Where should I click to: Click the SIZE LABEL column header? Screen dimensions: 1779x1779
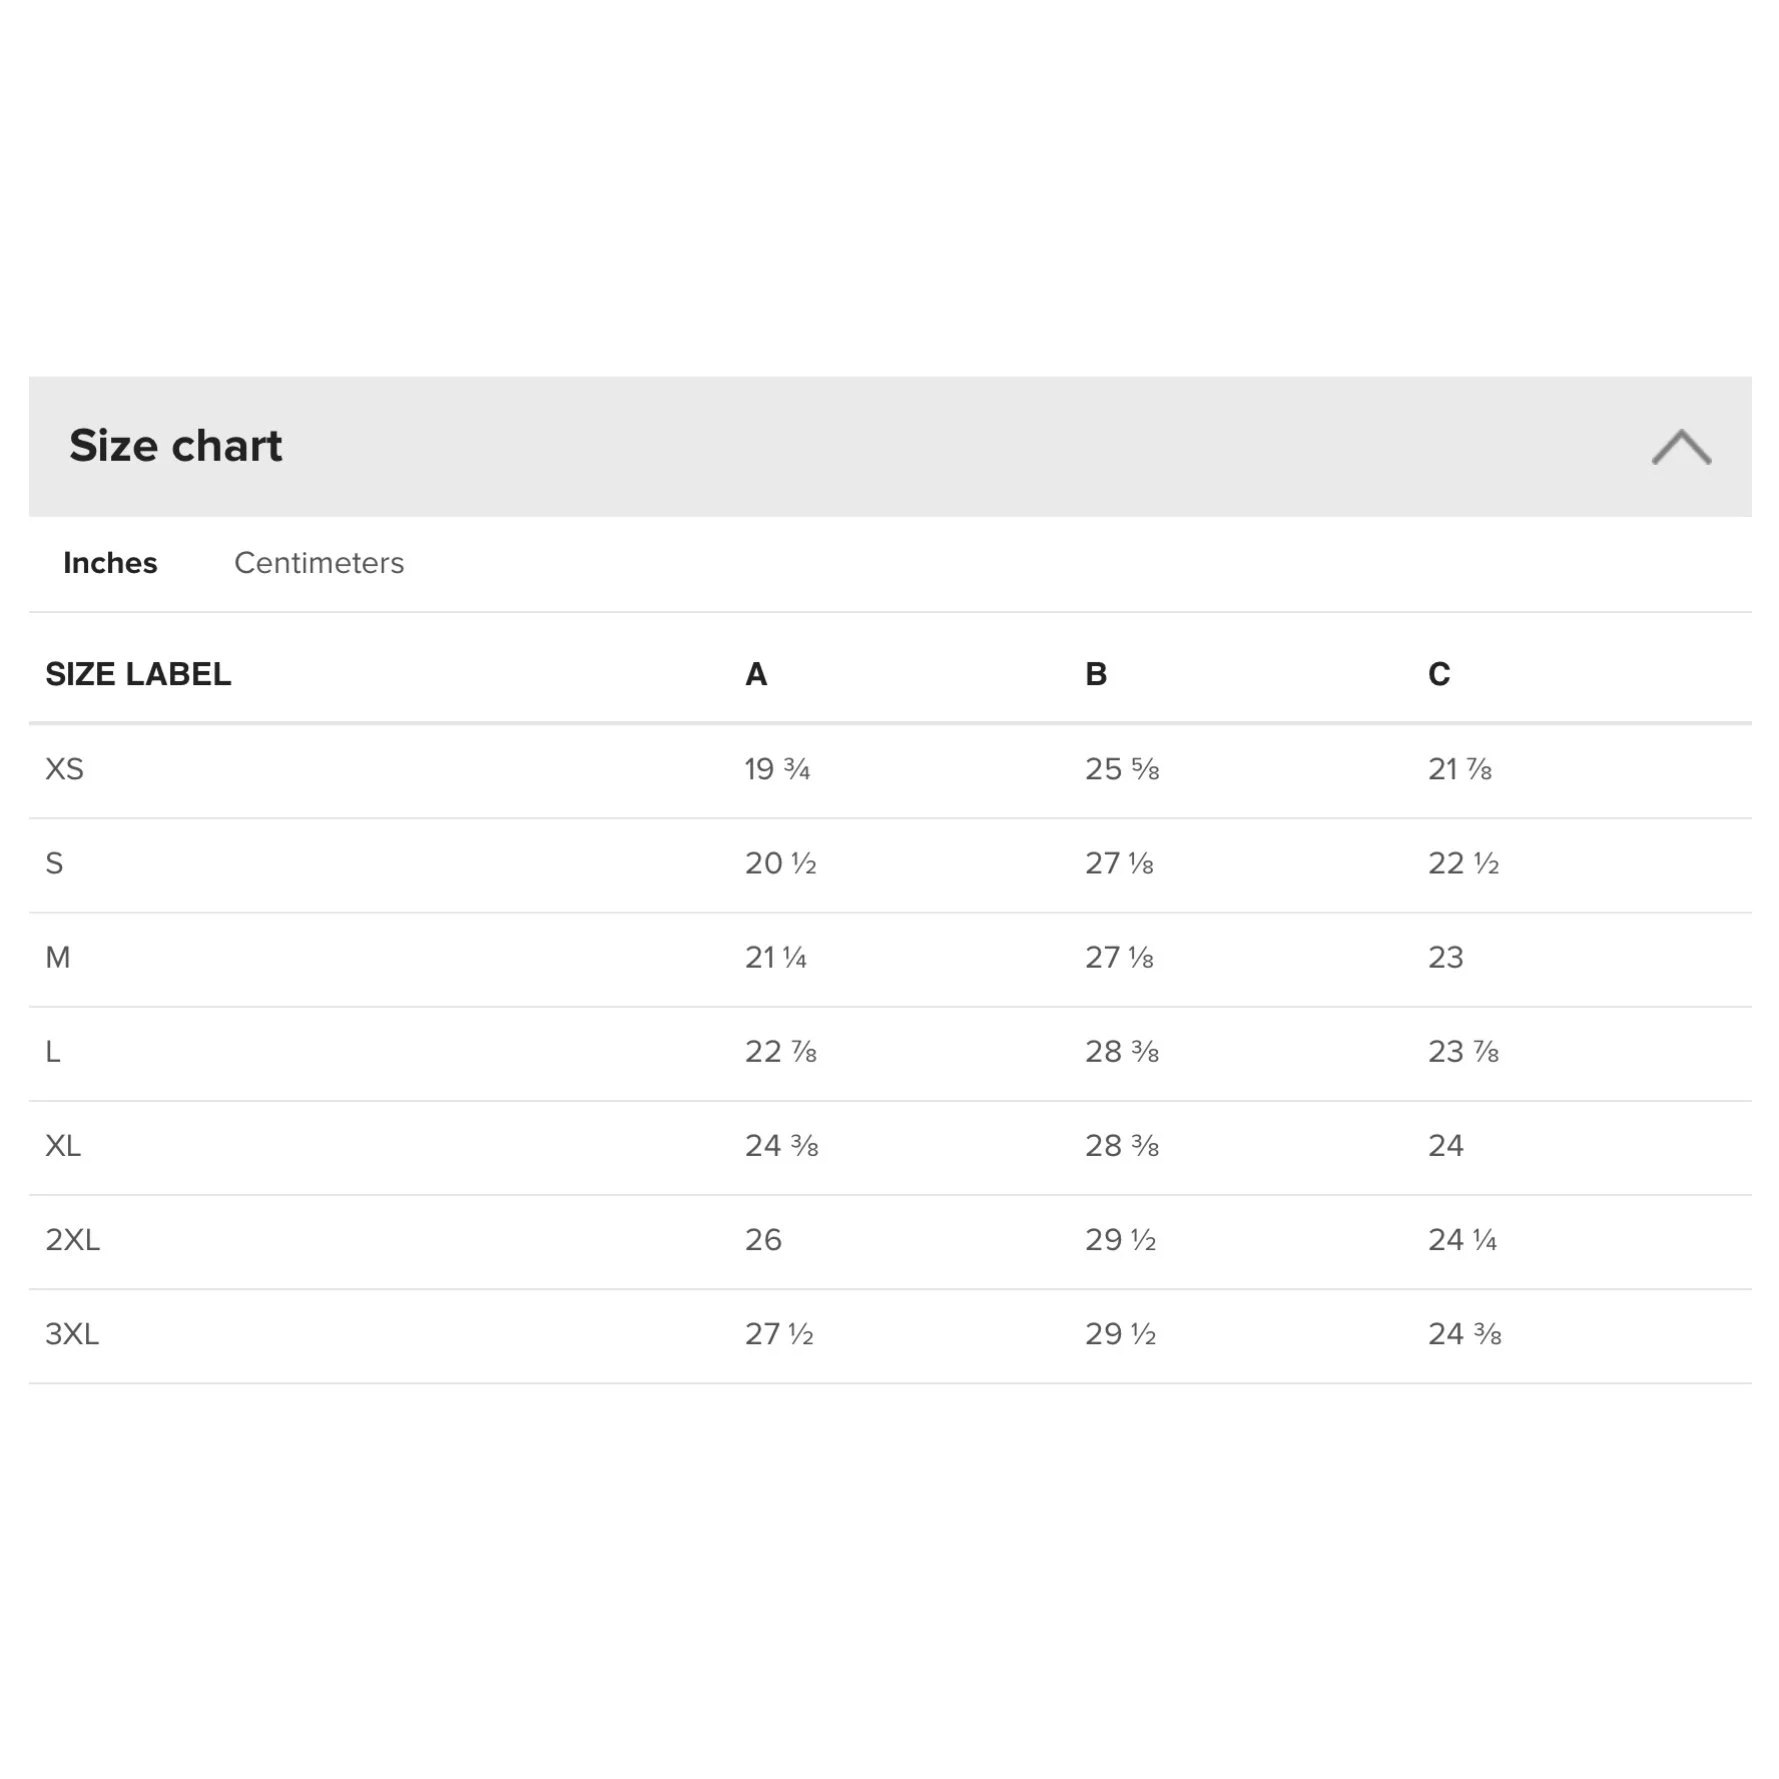coord(138,674)
